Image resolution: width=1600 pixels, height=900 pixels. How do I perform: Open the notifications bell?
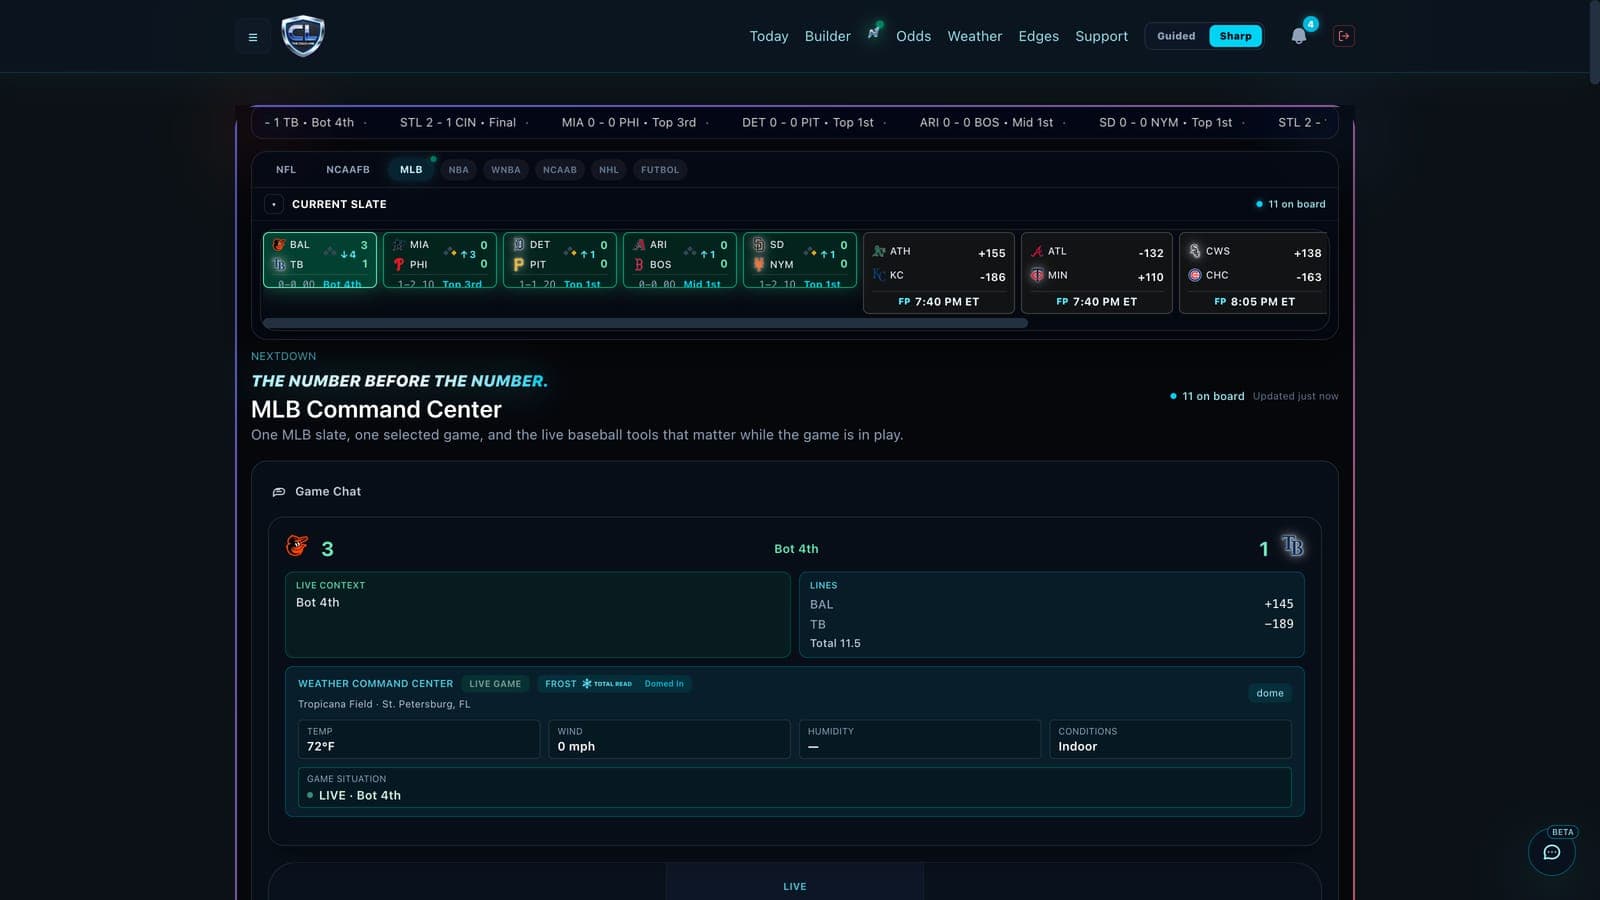coord(1298,36)
